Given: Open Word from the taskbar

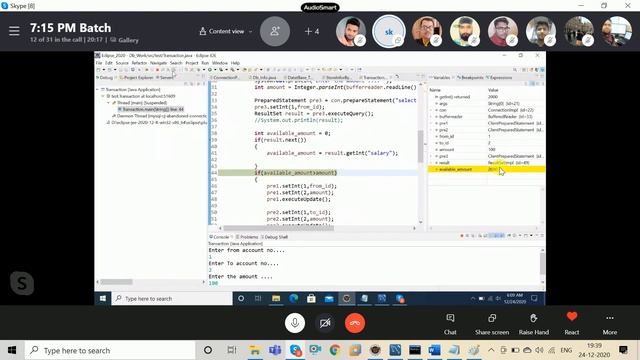Looking at the screenshot, I should [435, 350].
